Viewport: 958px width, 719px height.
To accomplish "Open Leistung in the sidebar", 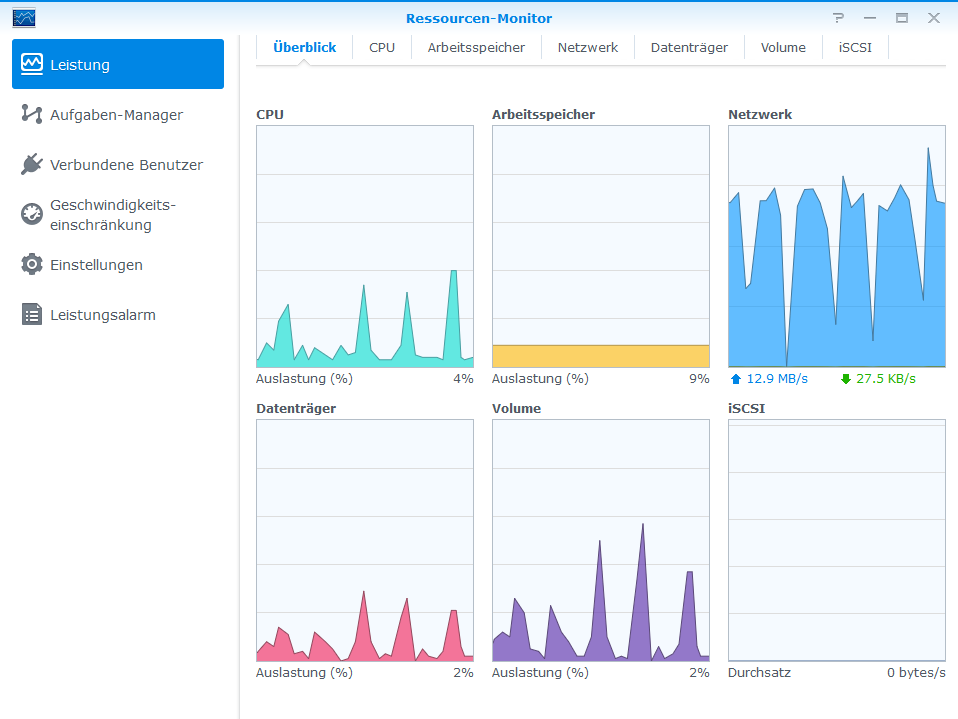I will click(118, 64).
